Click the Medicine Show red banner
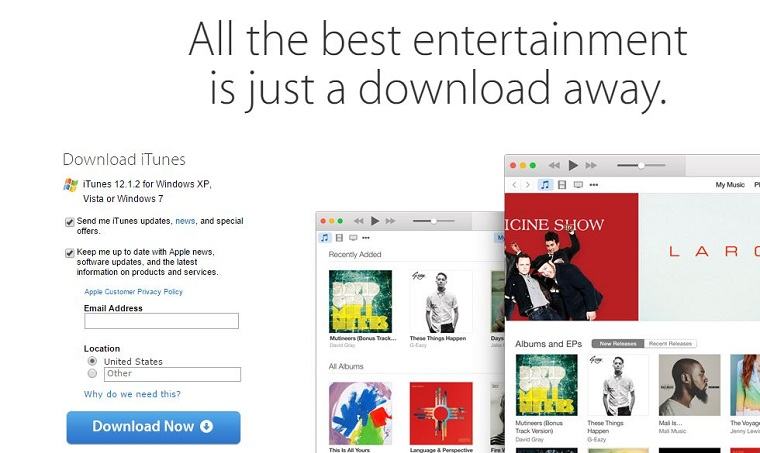The width and height of the screenshot is (760, 453). (571, 257)
